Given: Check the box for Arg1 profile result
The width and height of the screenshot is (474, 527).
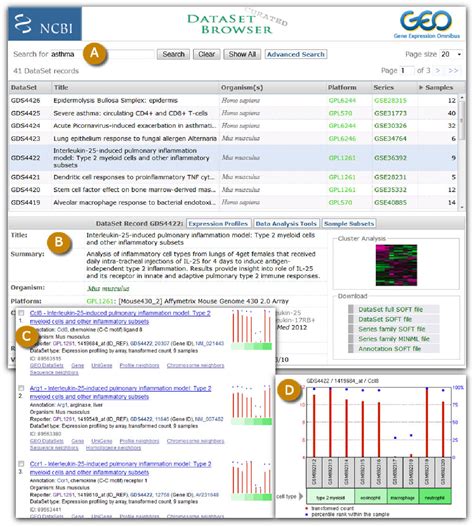Looking at the screenshot, I should [x=21, y=388].
